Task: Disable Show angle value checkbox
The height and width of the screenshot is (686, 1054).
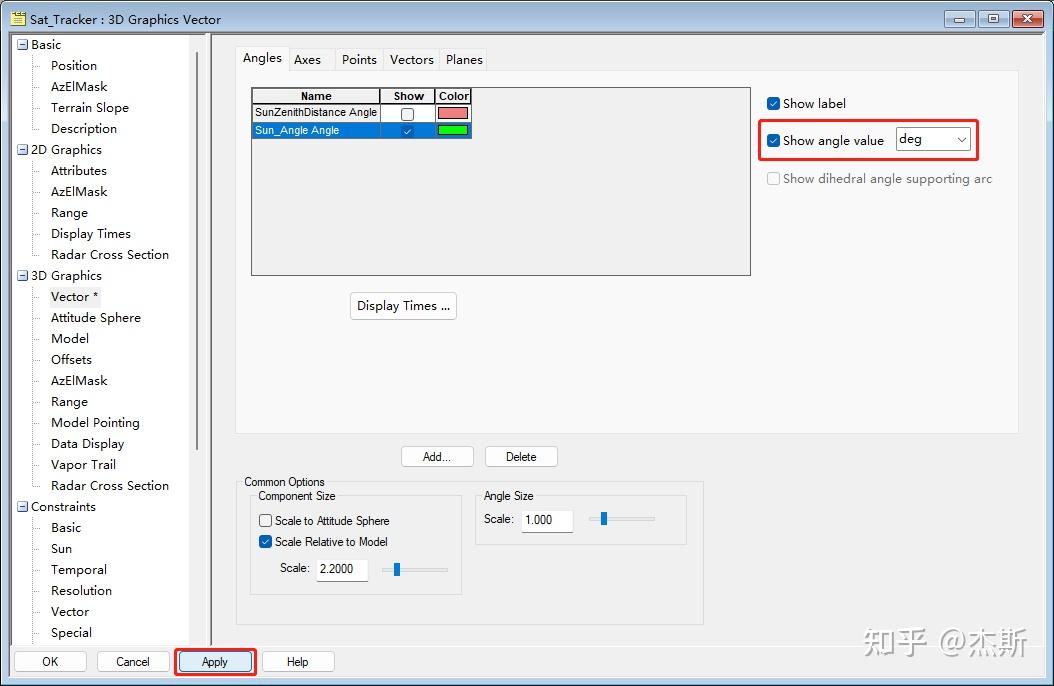Action: point(773,140)
